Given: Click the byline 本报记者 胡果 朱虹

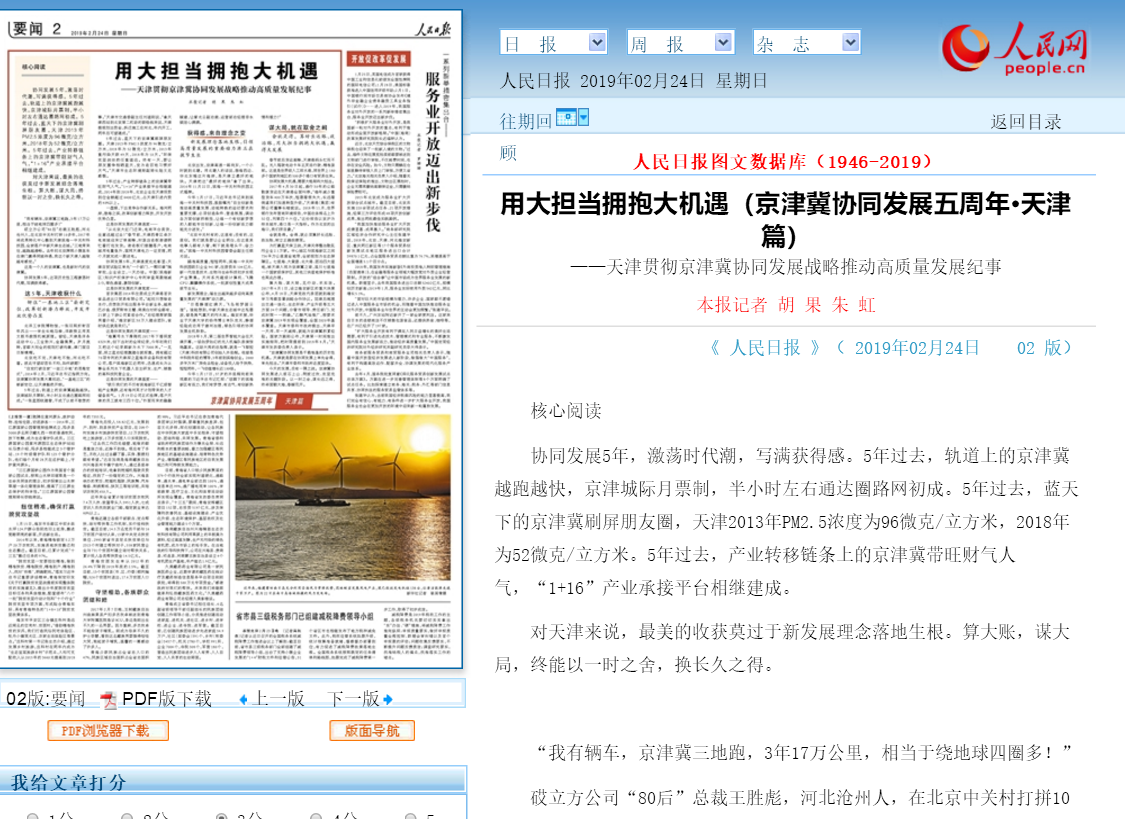Looking at the screenshot, I should 786,305.
